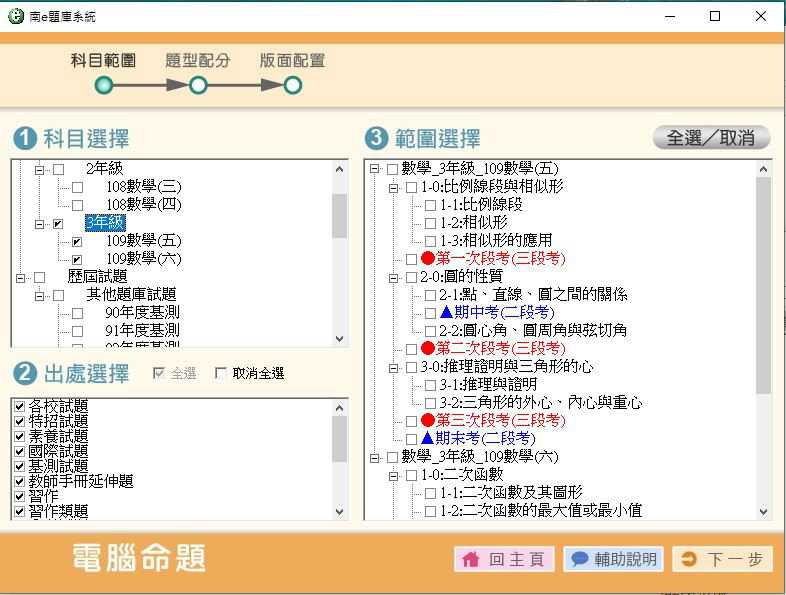
Task: Check the 2-2:圓心角、圓周角與弦切角 checkbox
Action: [x=430, y=331]
